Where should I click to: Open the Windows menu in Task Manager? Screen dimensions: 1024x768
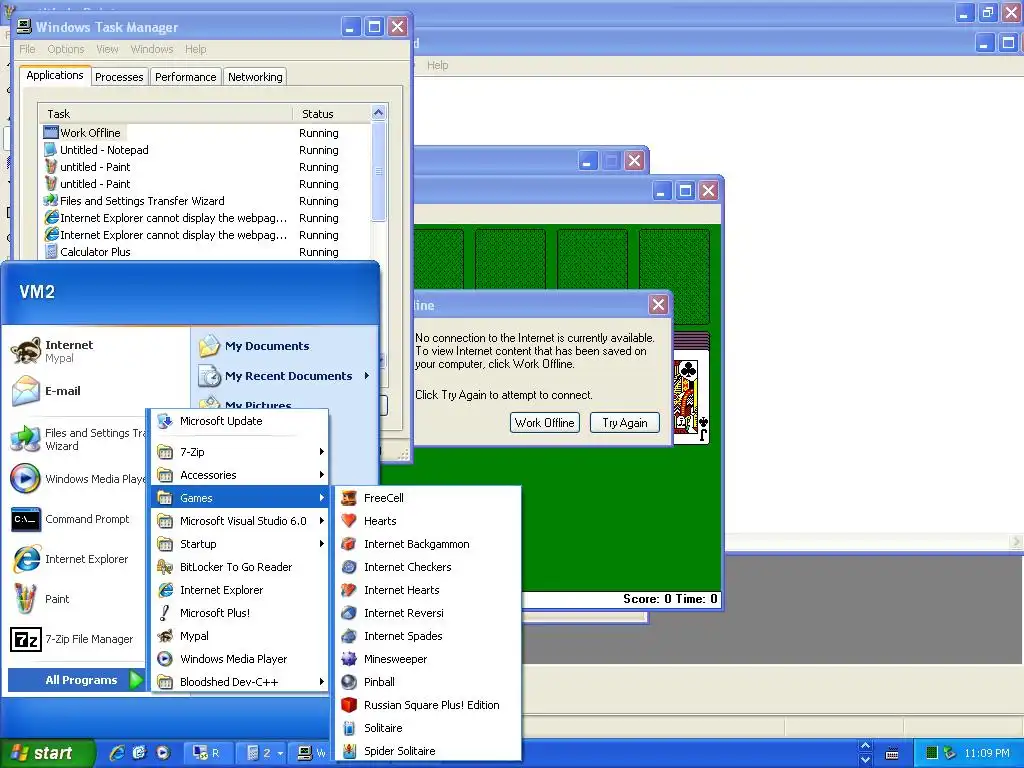coord(152,49)
